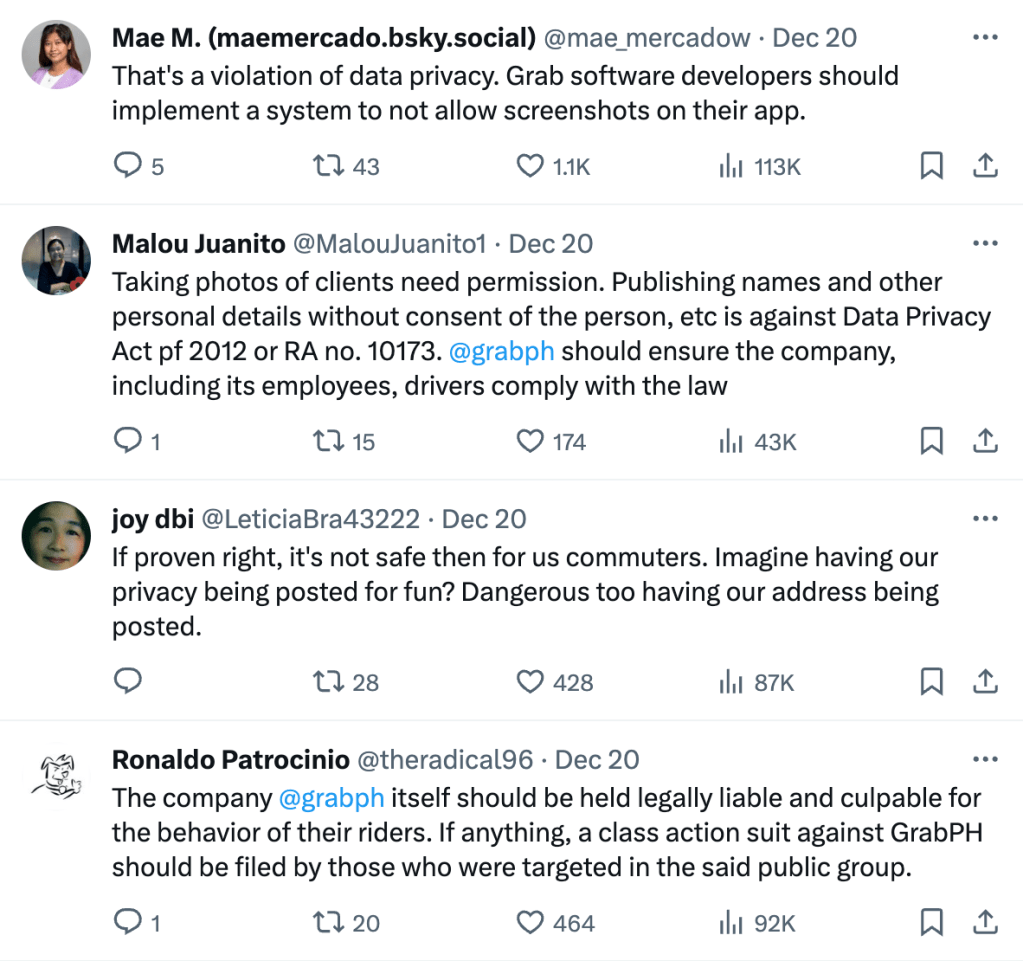This screenshot has height=961, width=1023.
Task: Open joy dbi's profile picture
Action: coord(56,536)
